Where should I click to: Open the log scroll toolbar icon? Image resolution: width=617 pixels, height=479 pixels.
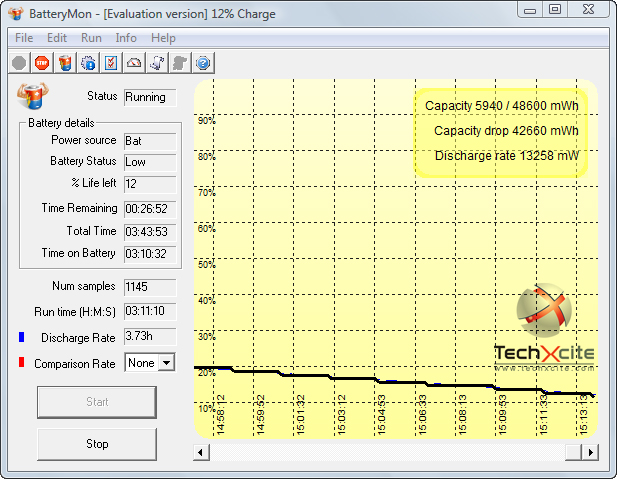(x=157, y=63)
